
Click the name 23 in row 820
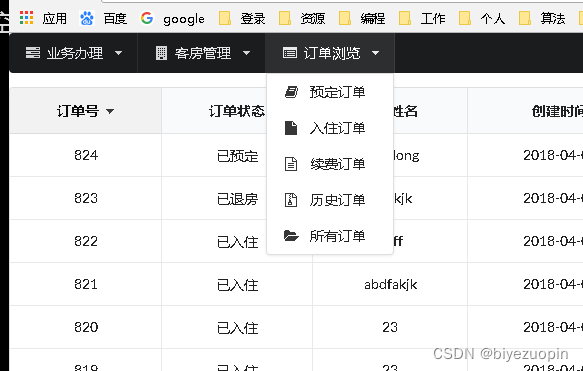click(390, 327)
